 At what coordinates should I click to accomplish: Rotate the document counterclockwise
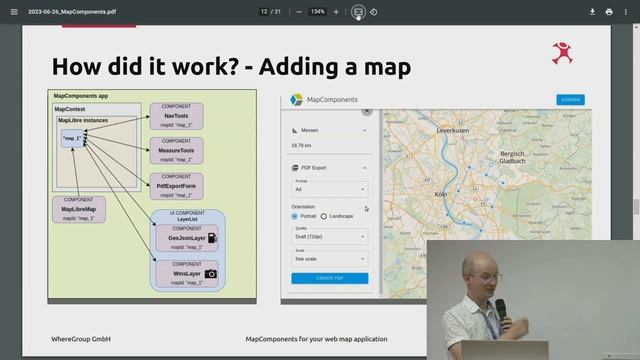(x=373, y=12)
